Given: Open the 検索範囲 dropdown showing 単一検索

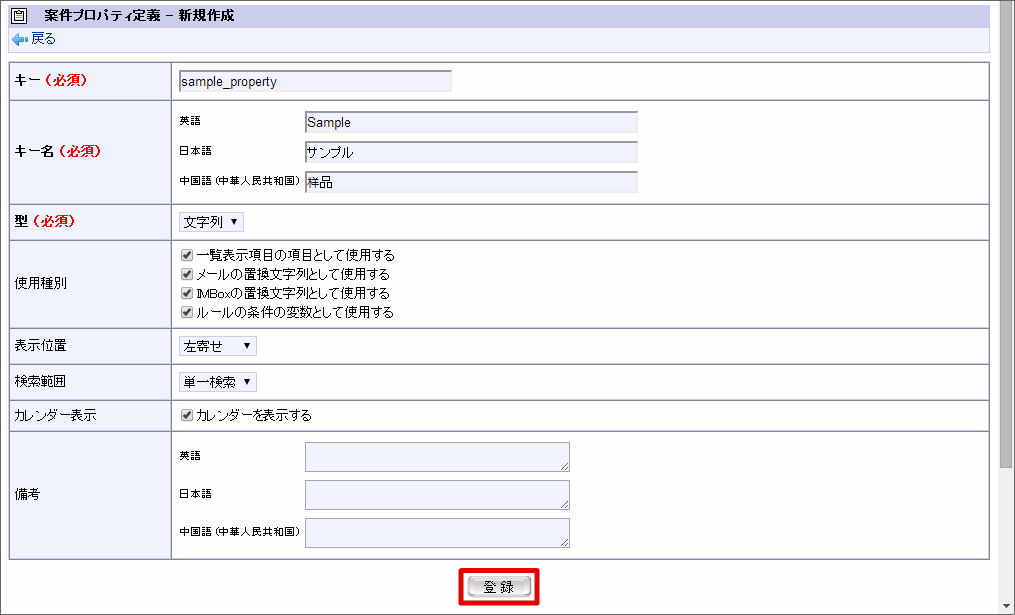Looking at the screenshot, I should coord(218,382).
